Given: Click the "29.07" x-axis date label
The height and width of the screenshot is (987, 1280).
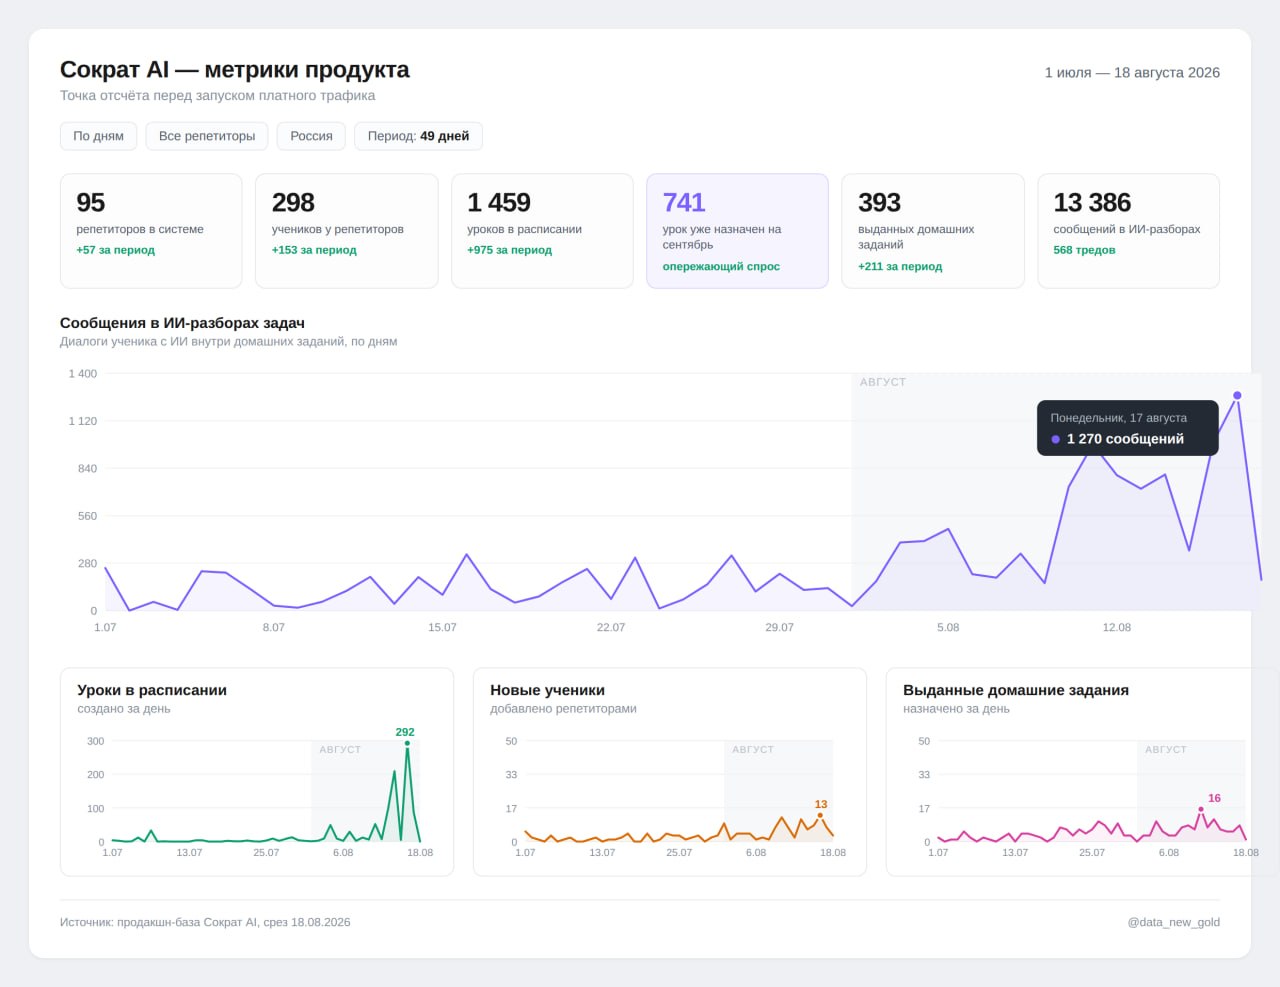Looking at the screenshot, I should pyautogui.click(x=779, y=628).
